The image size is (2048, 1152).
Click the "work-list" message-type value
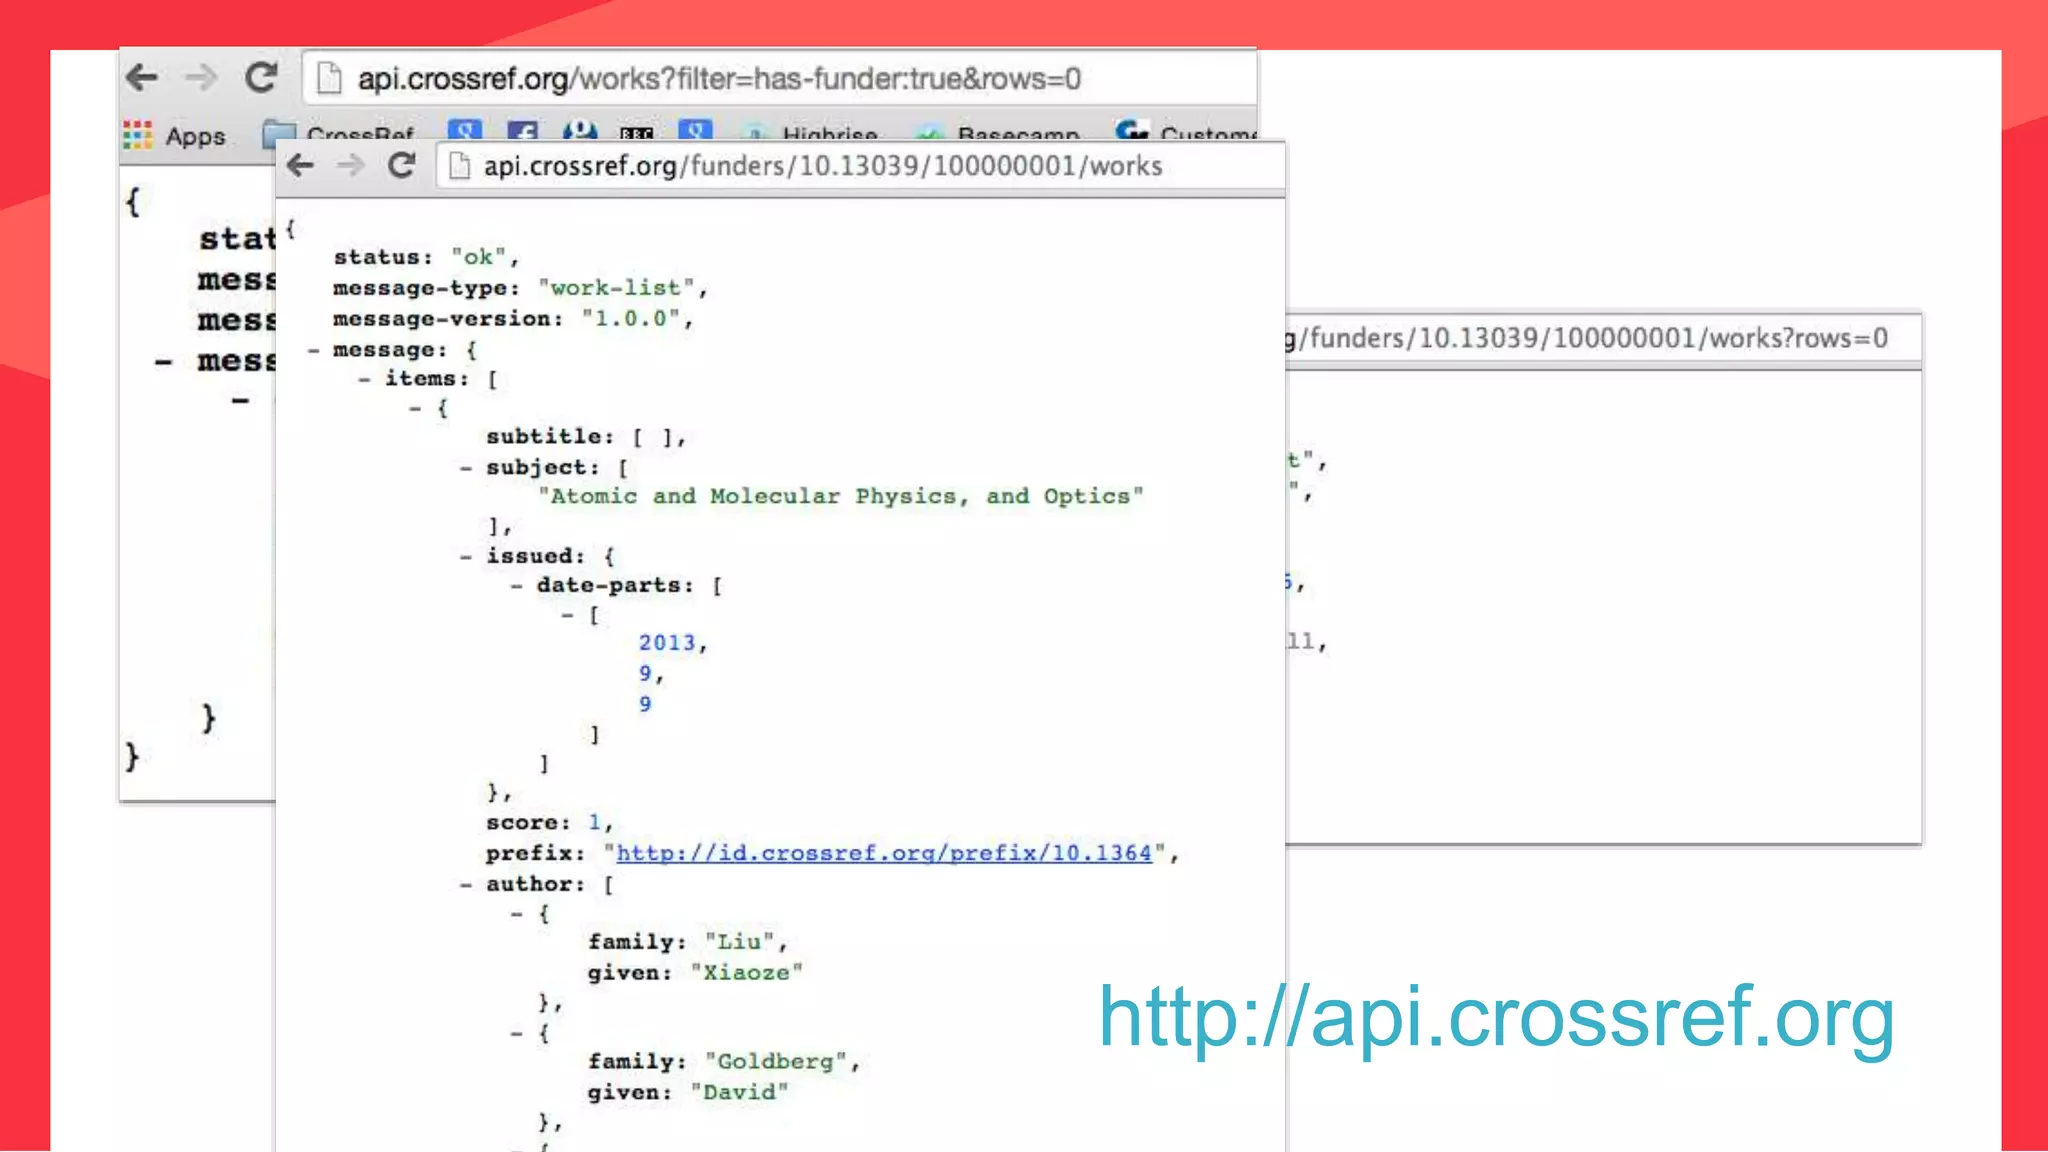click(x=616, y=288)
